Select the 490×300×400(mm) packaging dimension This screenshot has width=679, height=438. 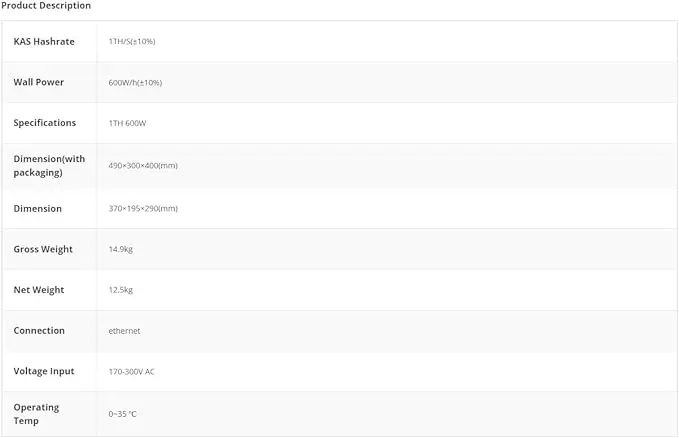coord(143,165)
